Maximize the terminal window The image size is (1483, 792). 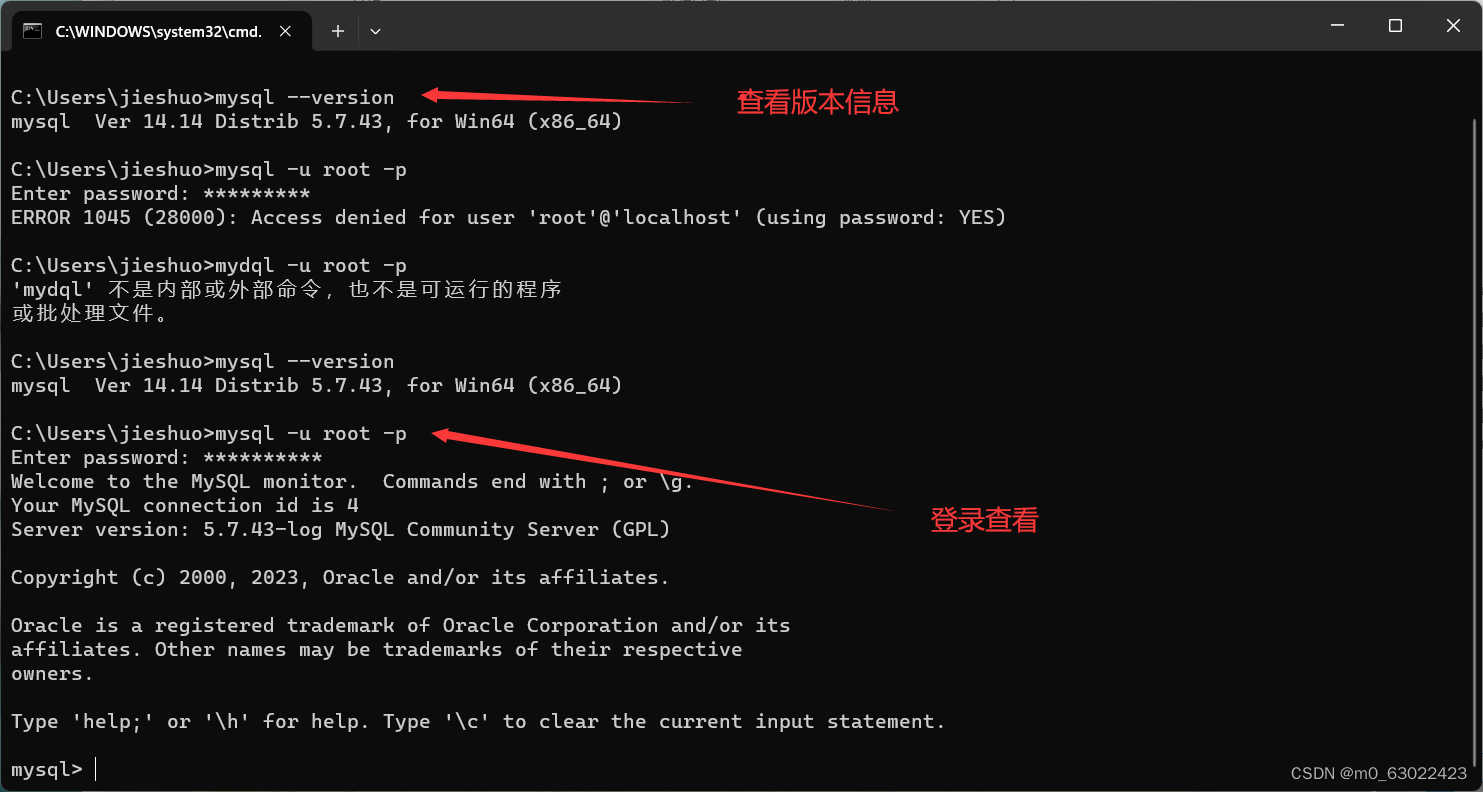coord(1395,25)
